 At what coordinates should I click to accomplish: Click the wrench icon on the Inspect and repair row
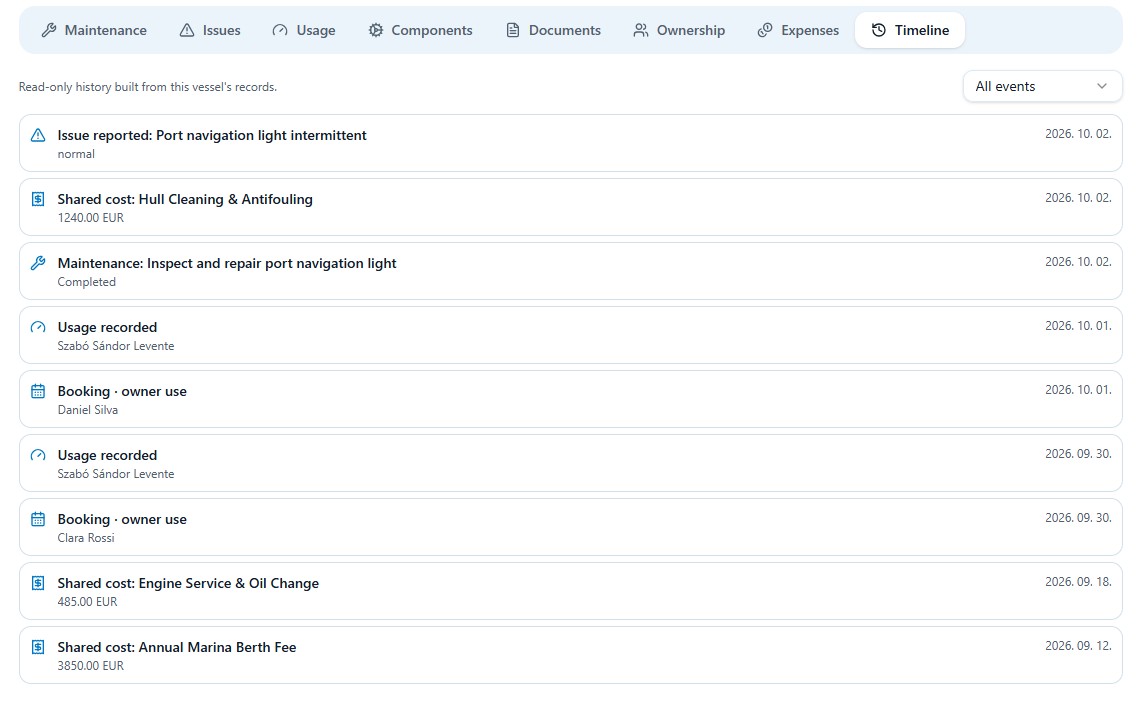point(38,263)
